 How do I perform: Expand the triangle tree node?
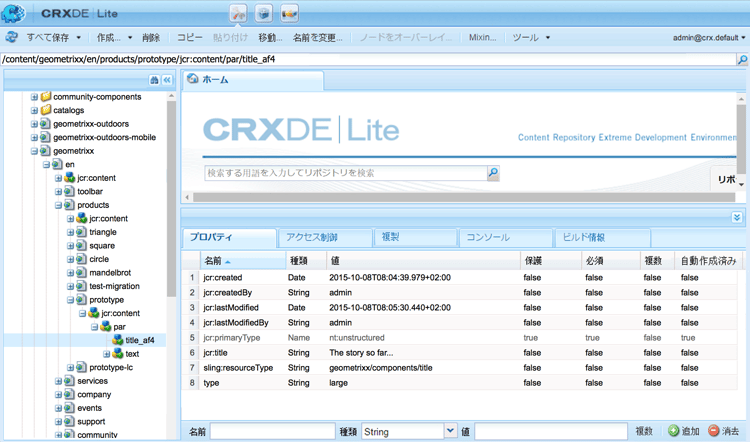click(x=70, y=232)
